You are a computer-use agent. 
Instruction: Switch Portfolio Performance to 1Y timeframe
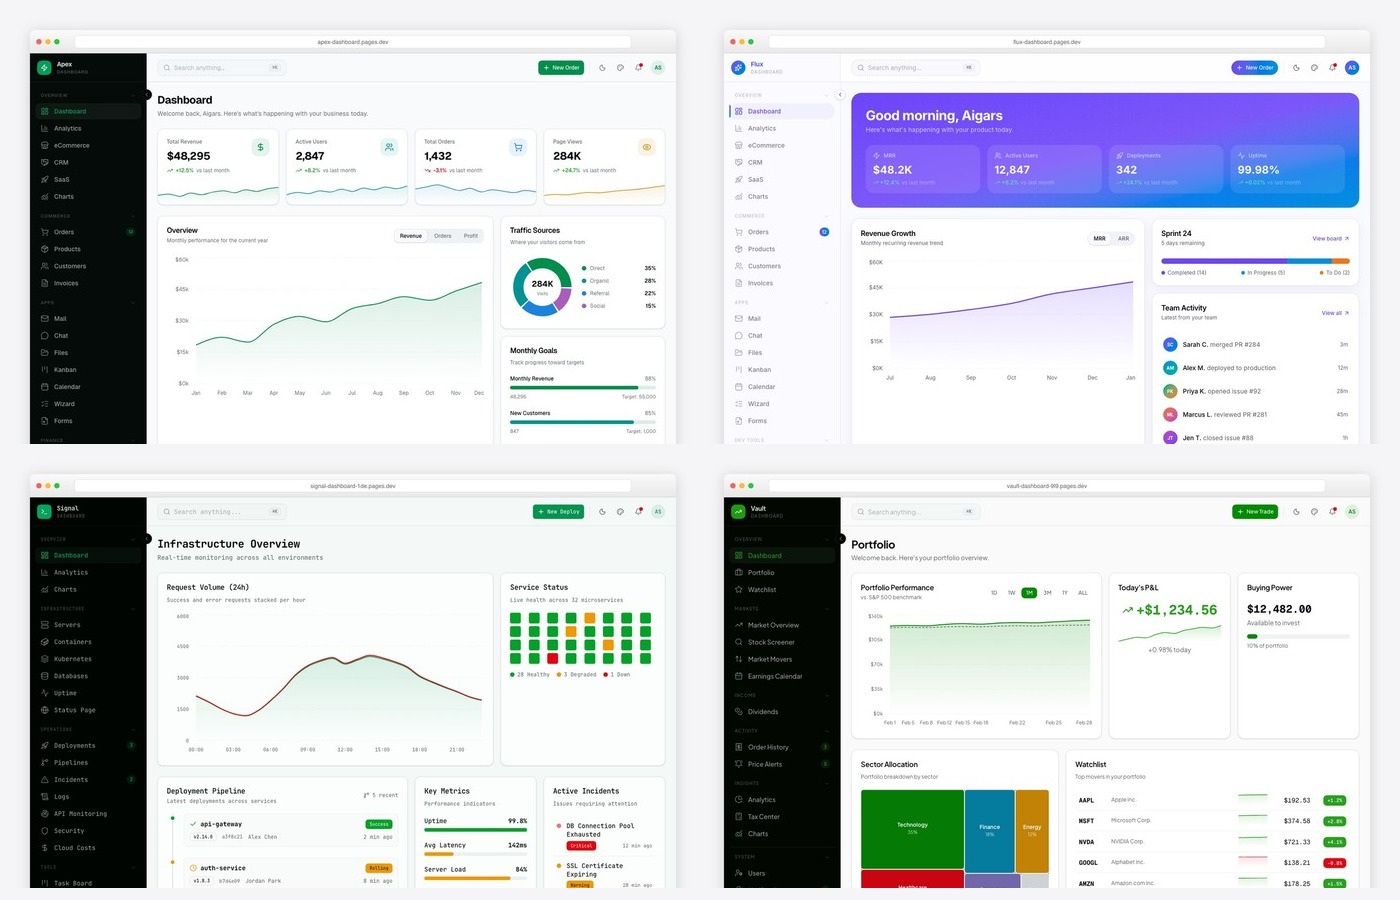pos(1063,592)
